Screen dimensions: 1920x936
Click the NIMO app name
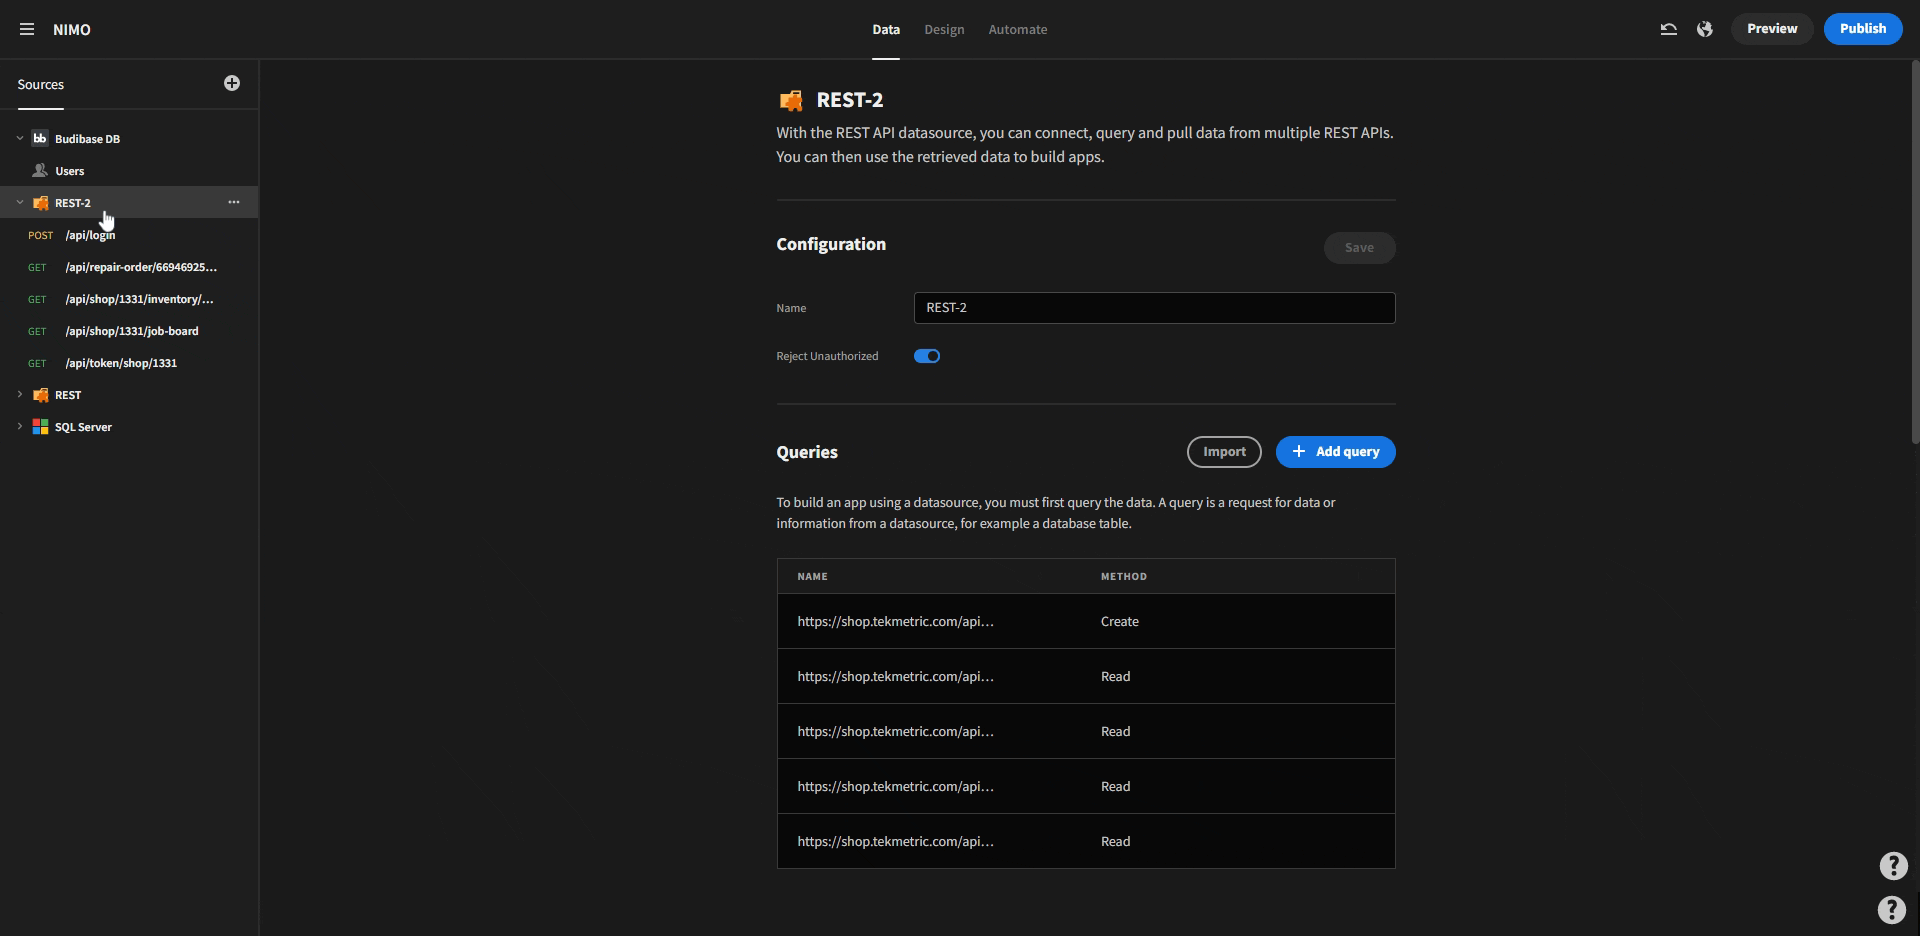pos(72,30)
